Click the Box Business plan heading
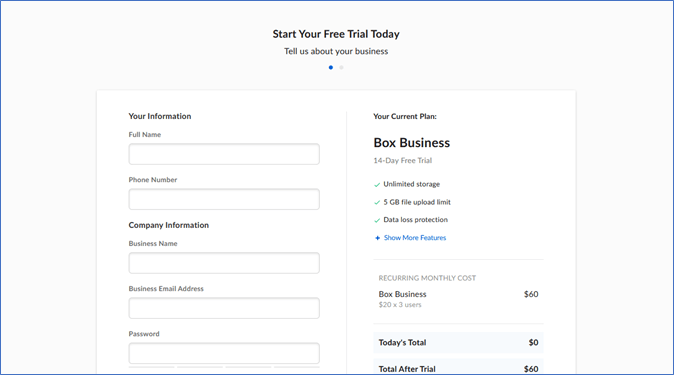Screen dimensions: 674x375 [412, 143]
